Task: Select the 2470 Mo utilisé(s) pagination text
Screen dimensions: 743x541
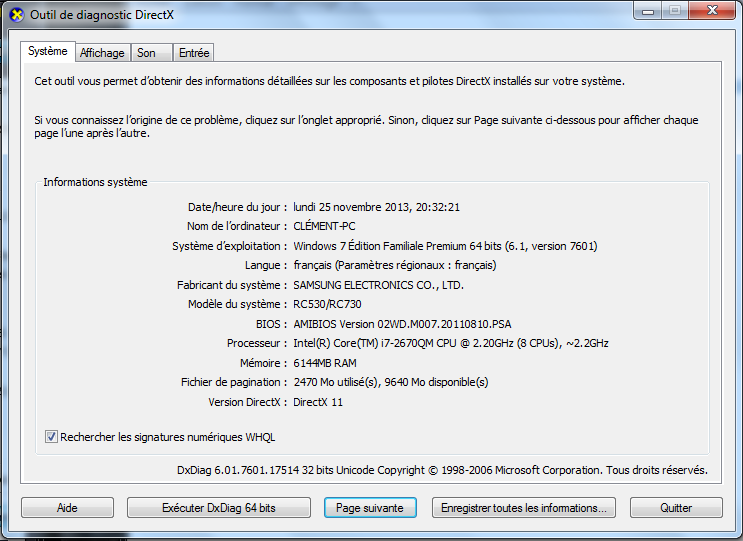Action: point(390,382)
